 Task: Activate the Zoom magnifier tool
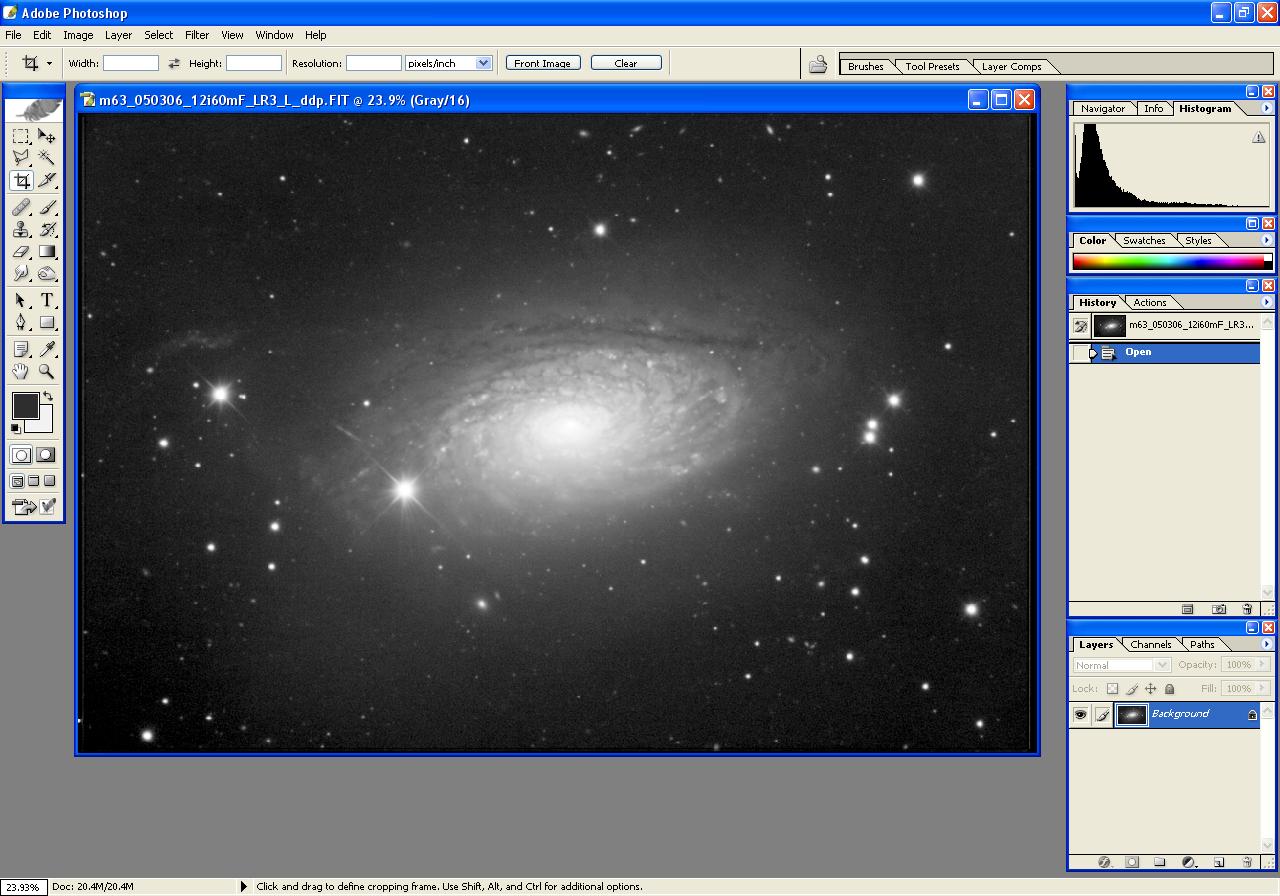pos(47,371)
